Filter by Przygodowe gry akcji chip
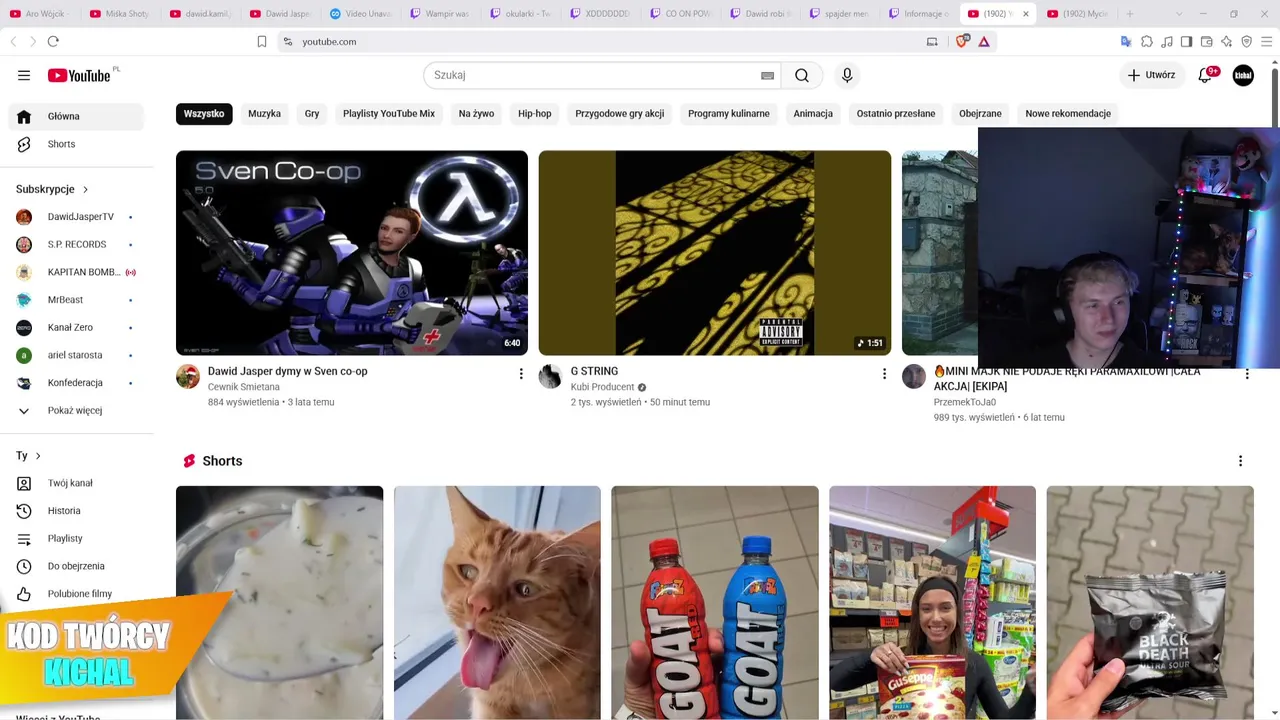The width and height of the screenshot is (1280, 720). click(620, 114)
